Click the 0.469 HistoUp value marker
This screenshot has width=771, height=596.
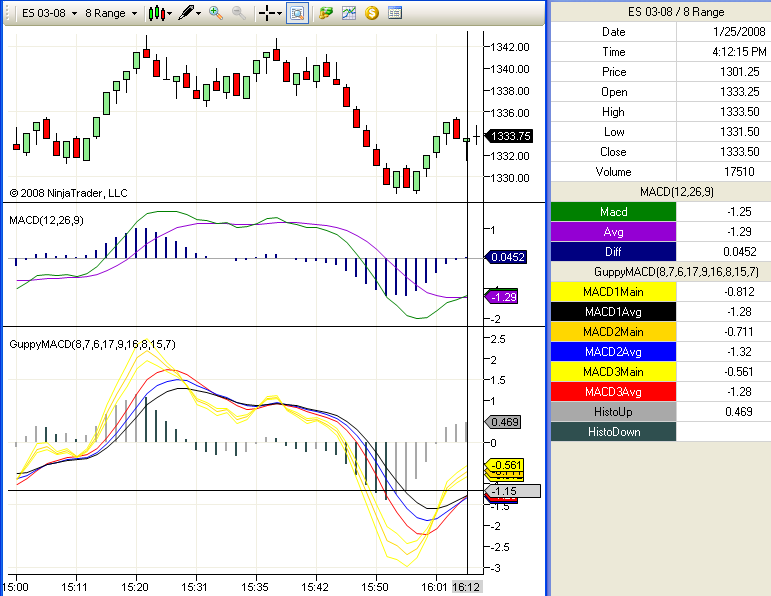point(503,422)
